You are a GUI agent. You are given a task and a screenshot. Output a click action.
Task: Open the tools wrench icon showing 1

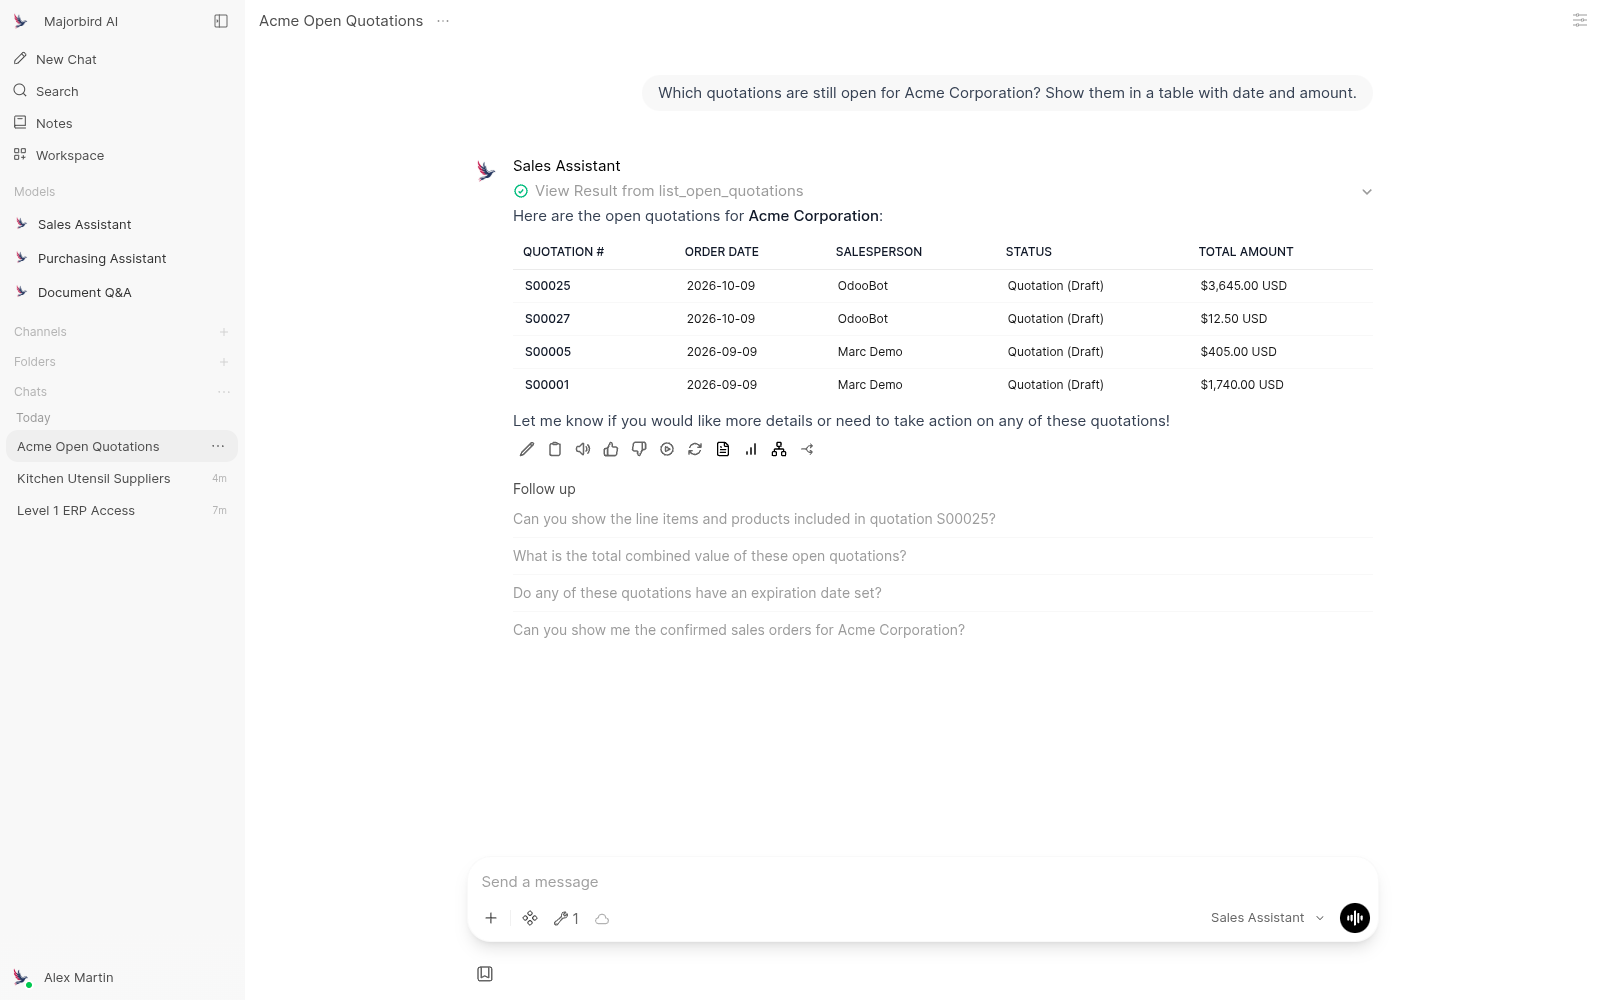point(566,918)
